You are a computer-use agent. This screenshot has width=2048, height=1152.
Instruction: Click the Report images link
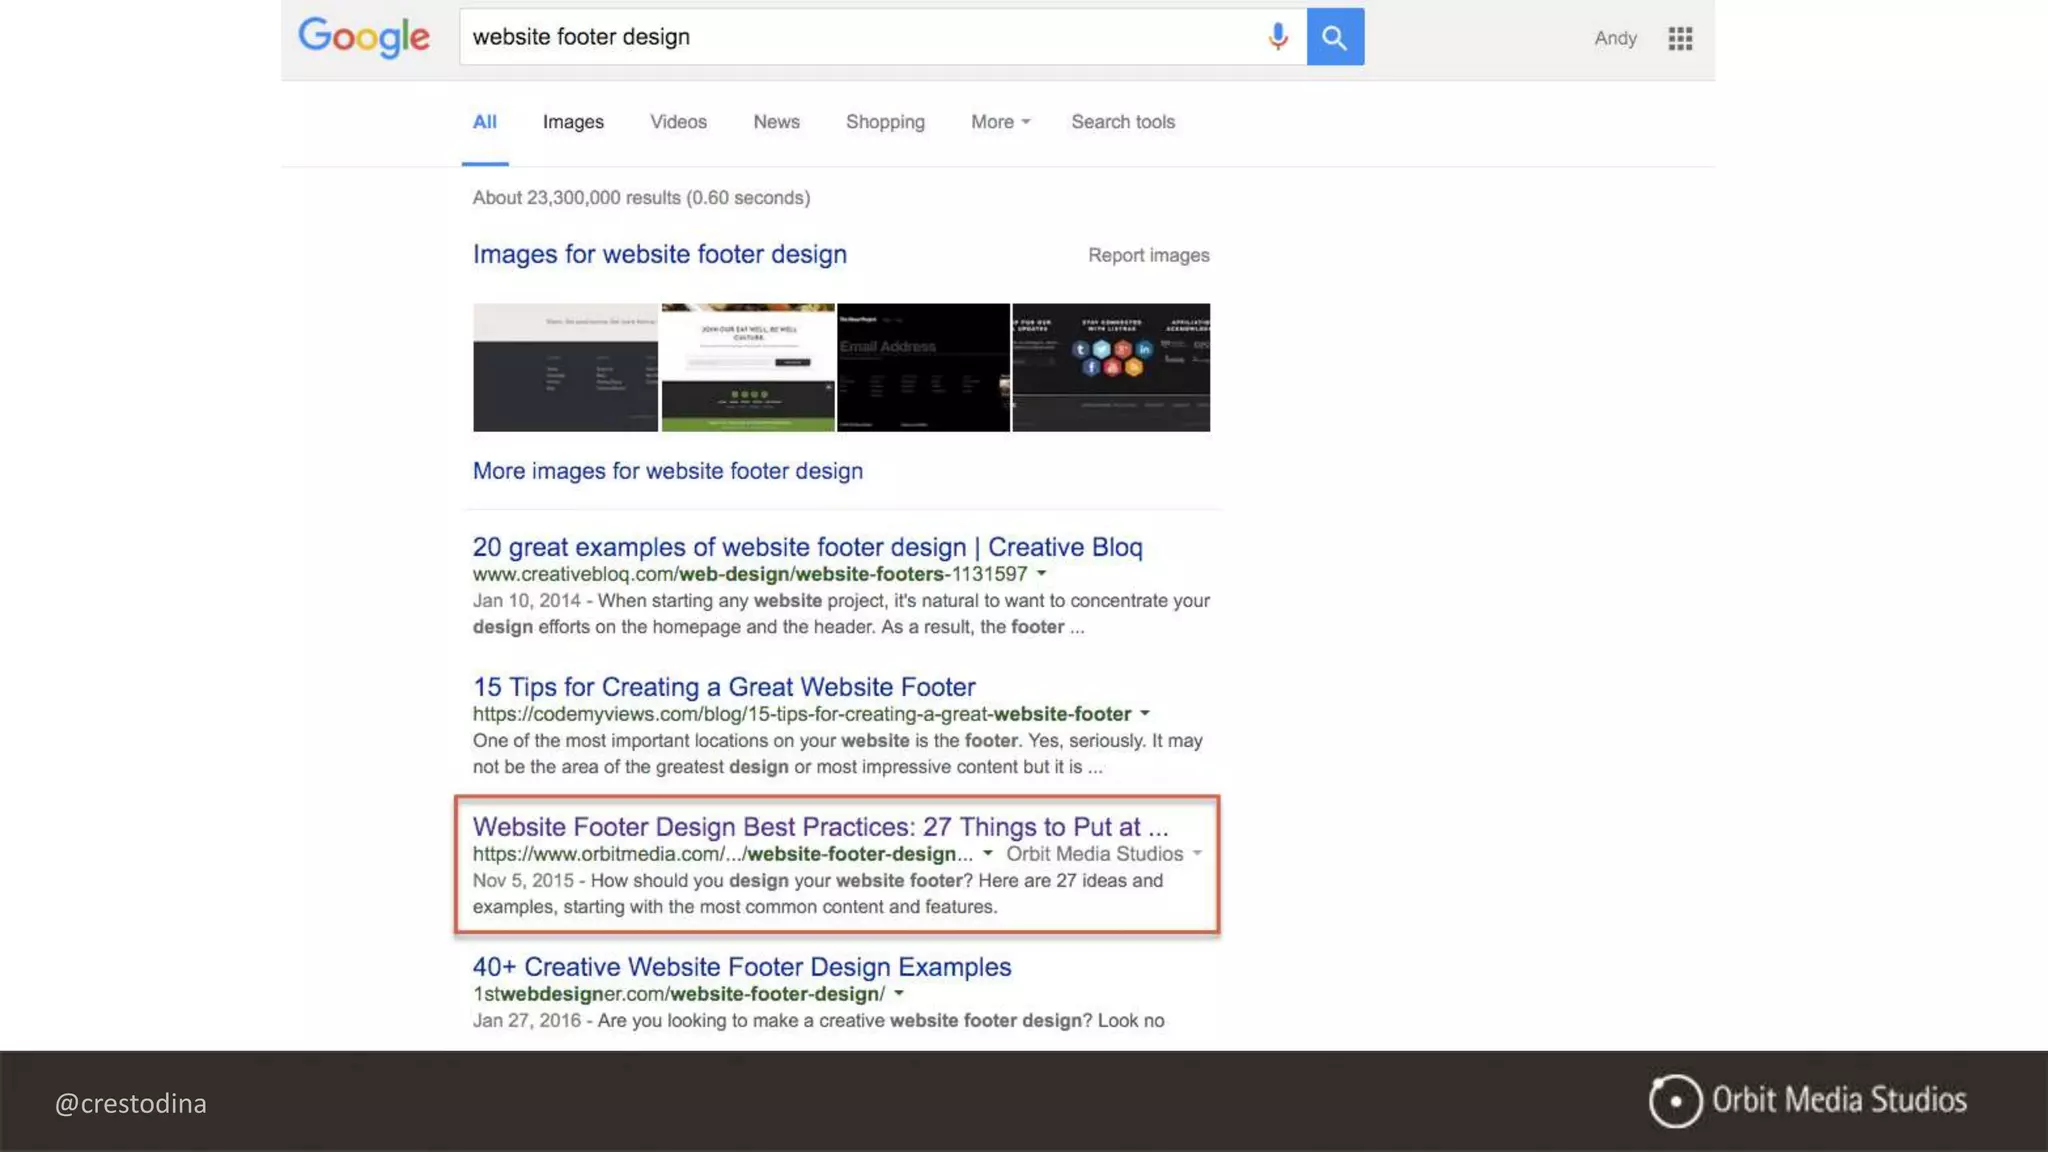click(1148, 256)
